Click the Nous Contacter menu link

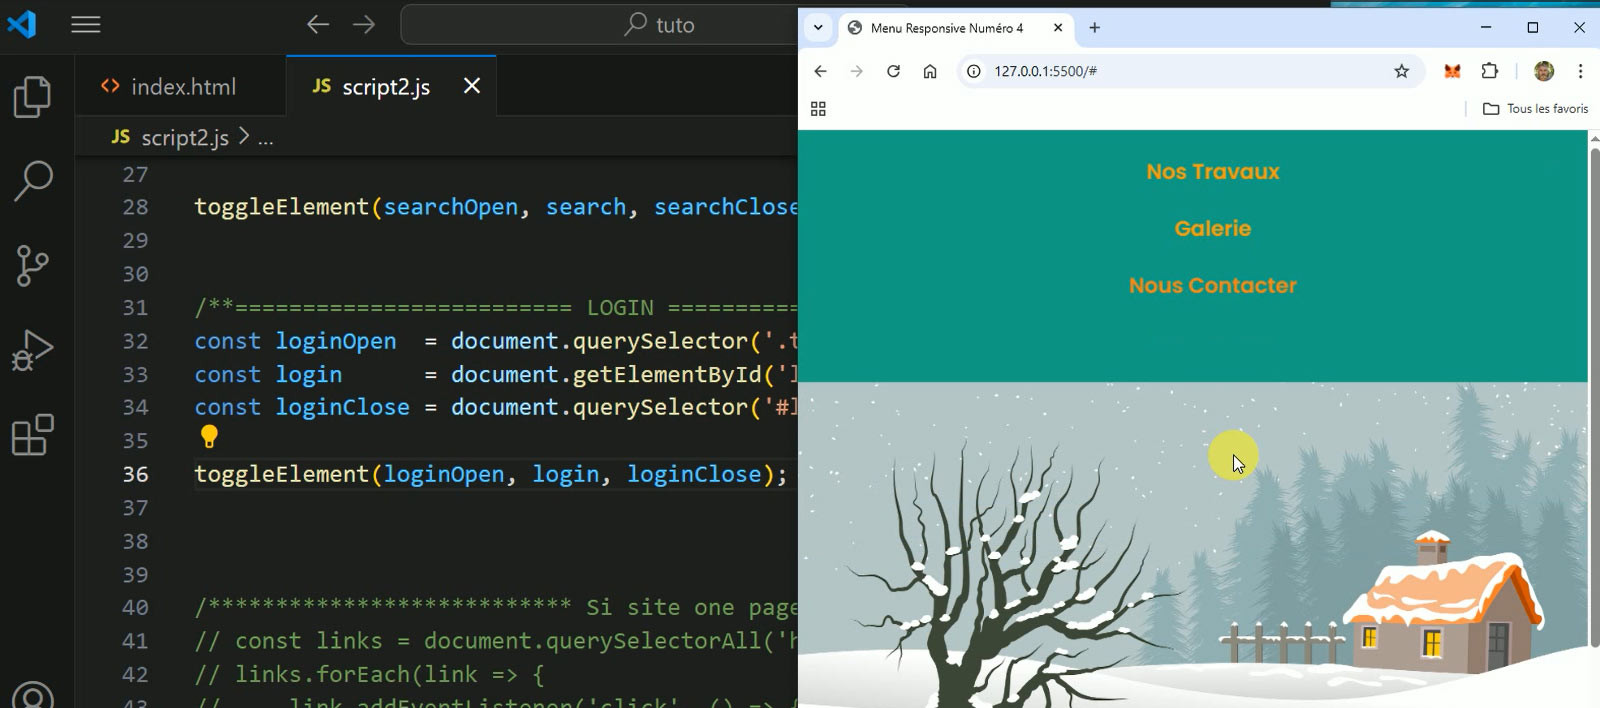coord(1212,286)
